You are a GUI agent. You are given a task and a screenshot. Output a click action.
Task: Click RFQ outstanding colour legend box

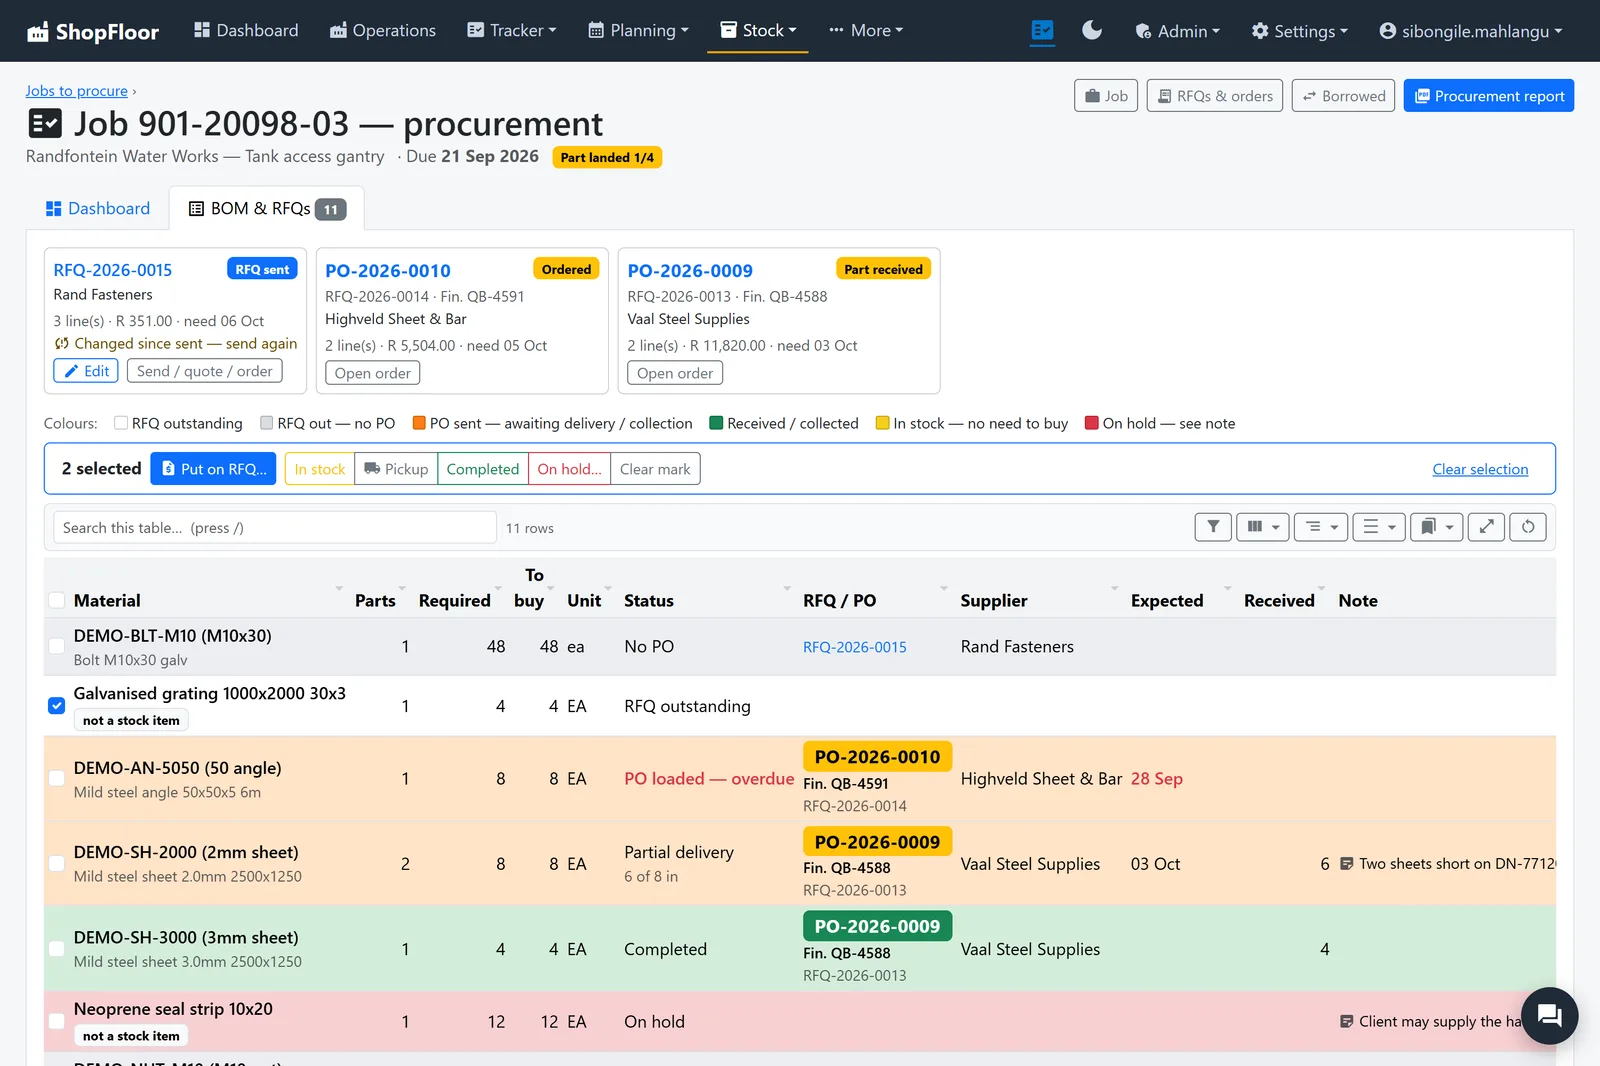121,423
